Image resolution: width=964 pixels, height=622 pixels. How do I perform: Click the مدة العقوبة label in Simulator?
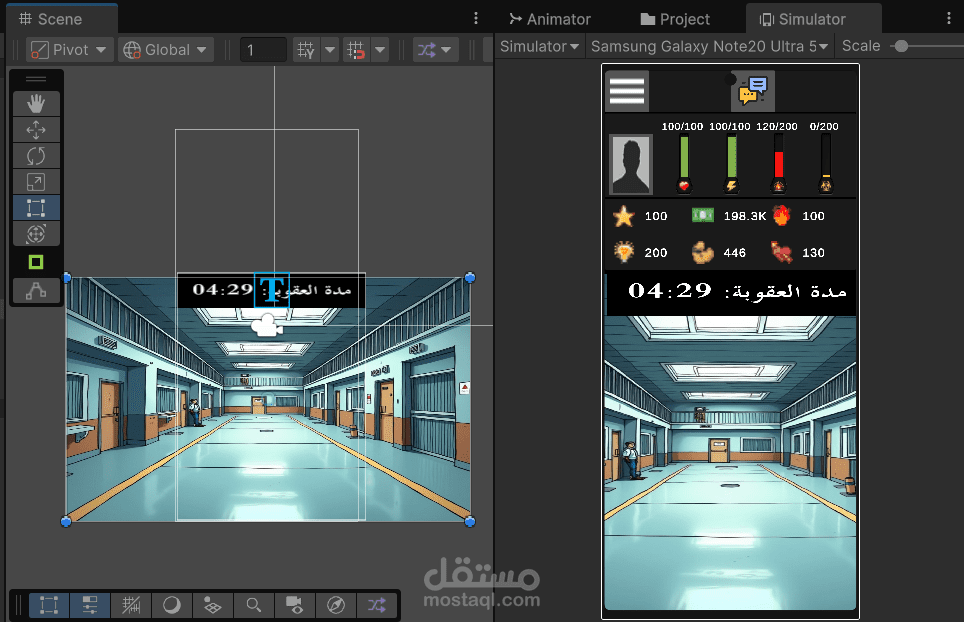tap(786, 292)
